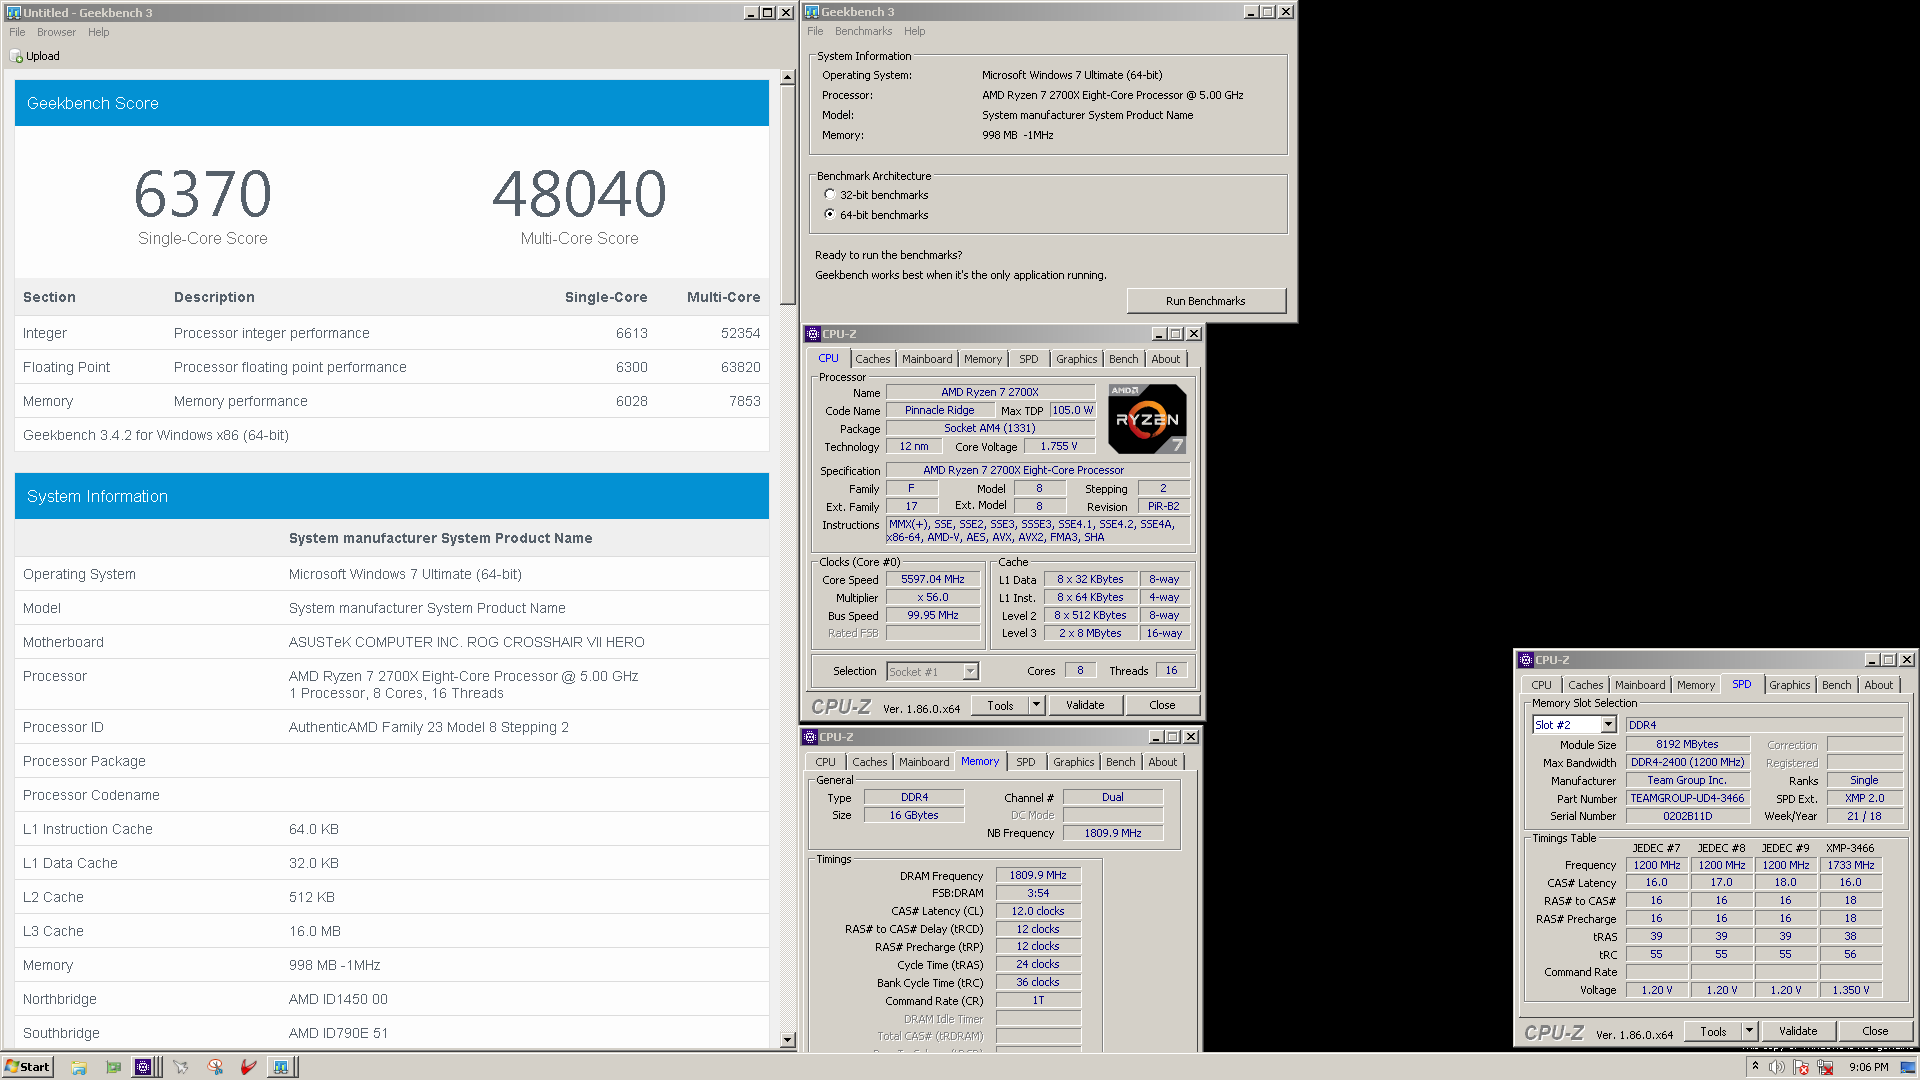1920x1080 pixels.
Task: Show hidden system tray icons
Action: coord(1755,1067)
